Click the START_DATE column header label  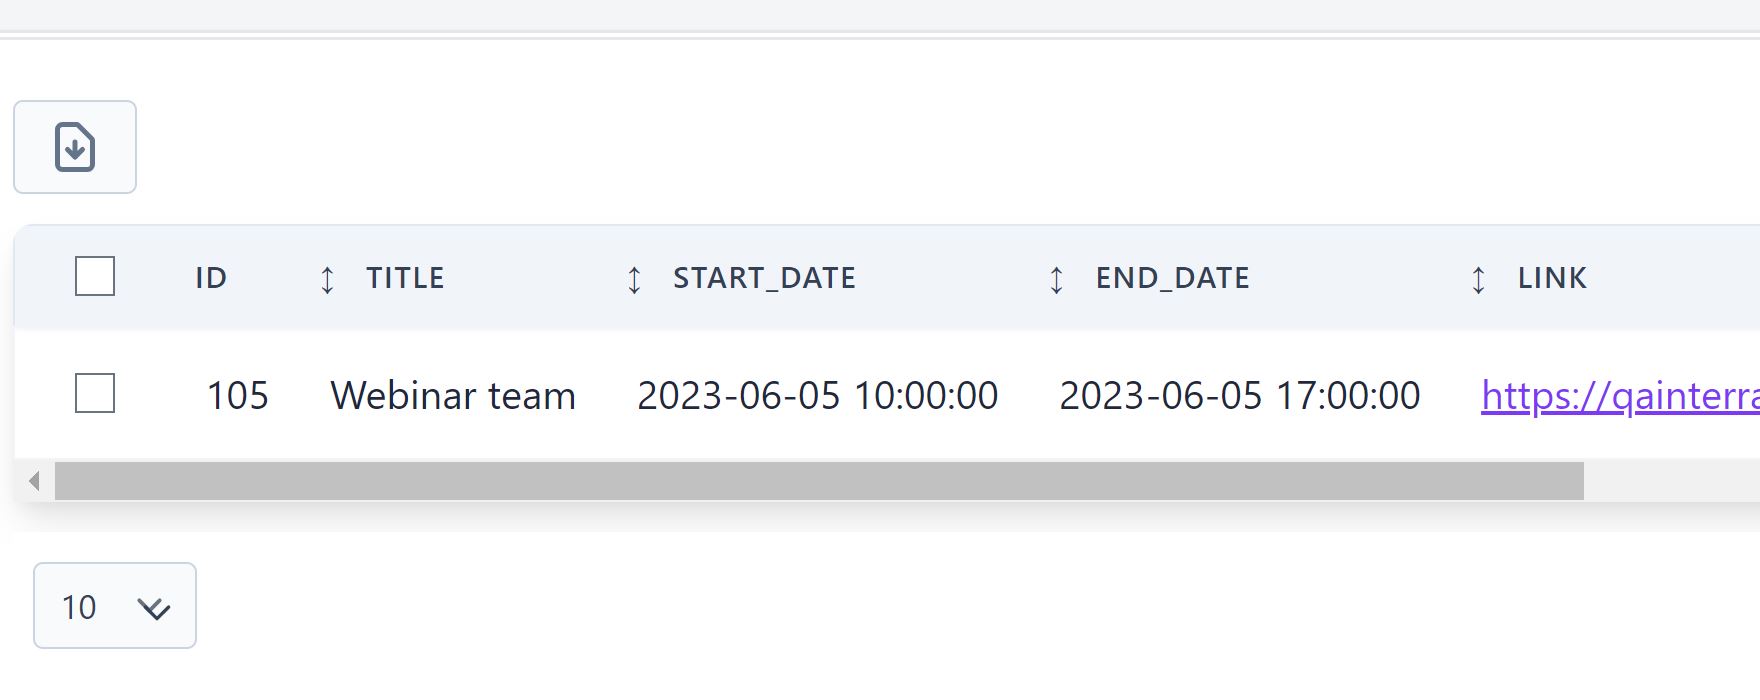764,278
